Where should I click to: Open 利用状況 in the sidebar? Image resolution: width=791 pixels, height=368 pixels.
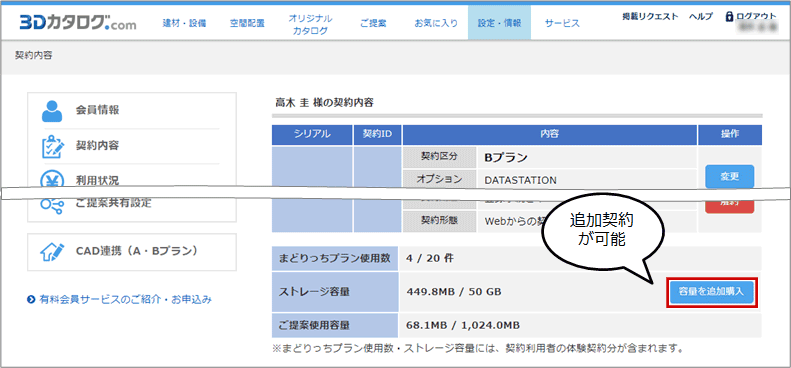[x=97, y=180]
